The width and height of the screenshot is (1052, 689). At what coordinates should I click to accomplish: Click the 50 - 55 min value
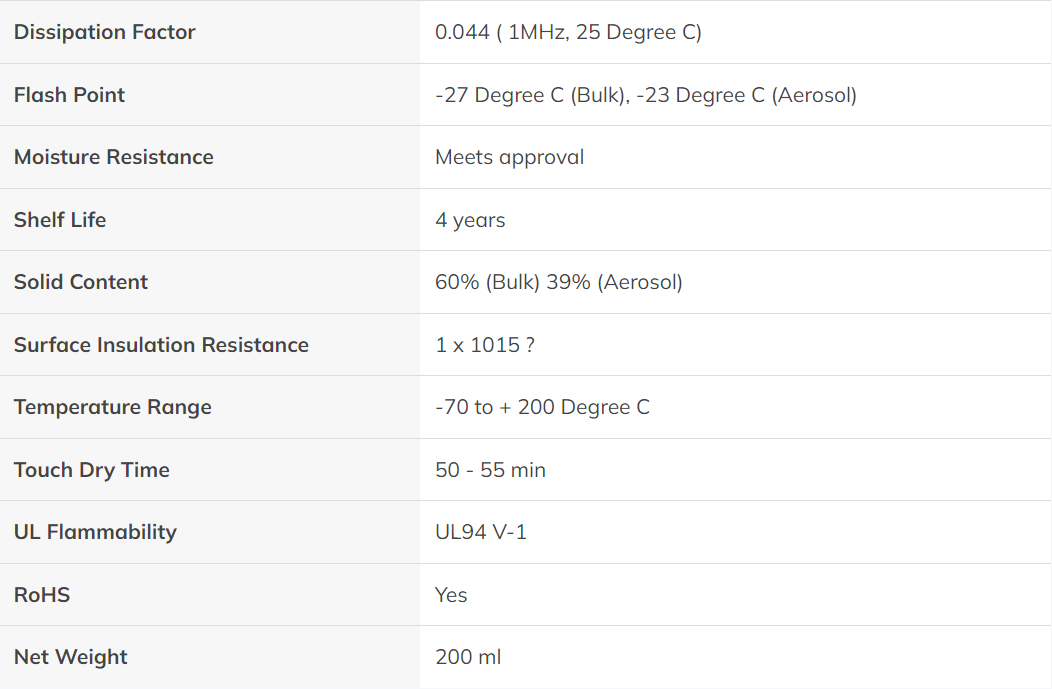(x=490, y=470)
